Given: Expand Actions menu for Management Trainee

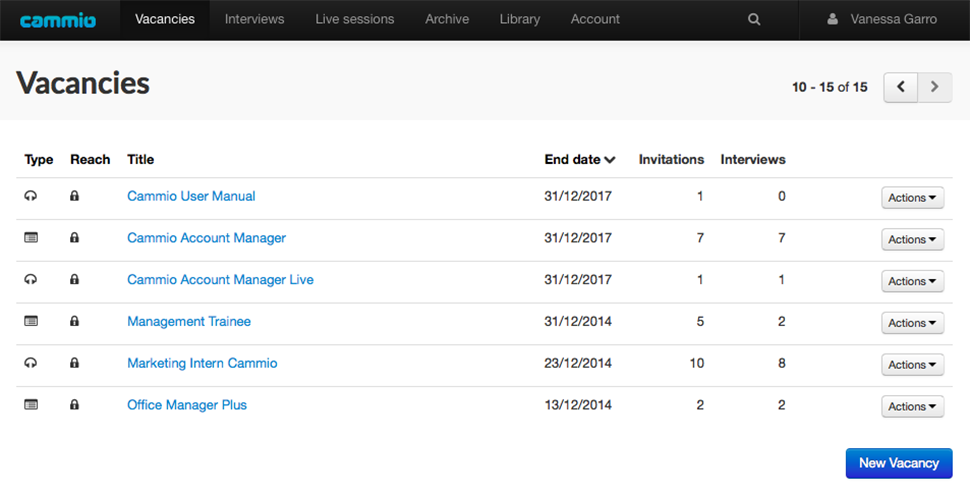Looking at the screenshot, I should (912, 323).
